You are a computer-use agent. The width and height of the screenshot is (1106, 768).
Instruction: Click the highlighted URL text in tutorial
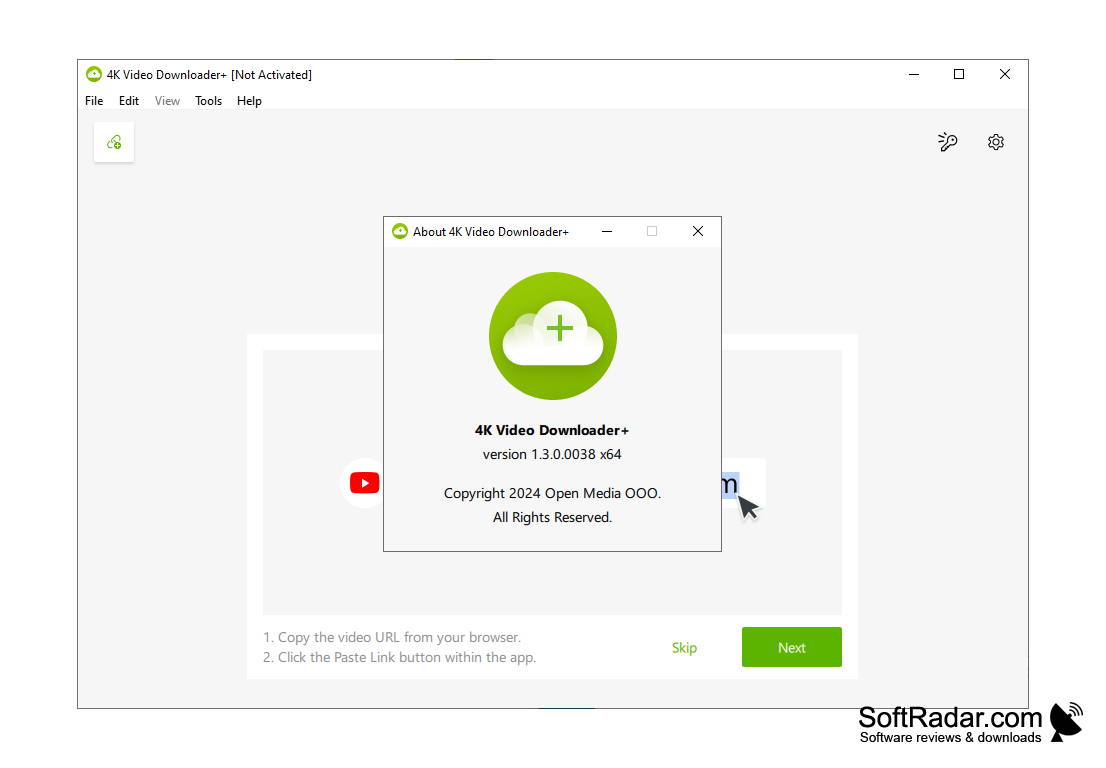[x=730, y=484]
